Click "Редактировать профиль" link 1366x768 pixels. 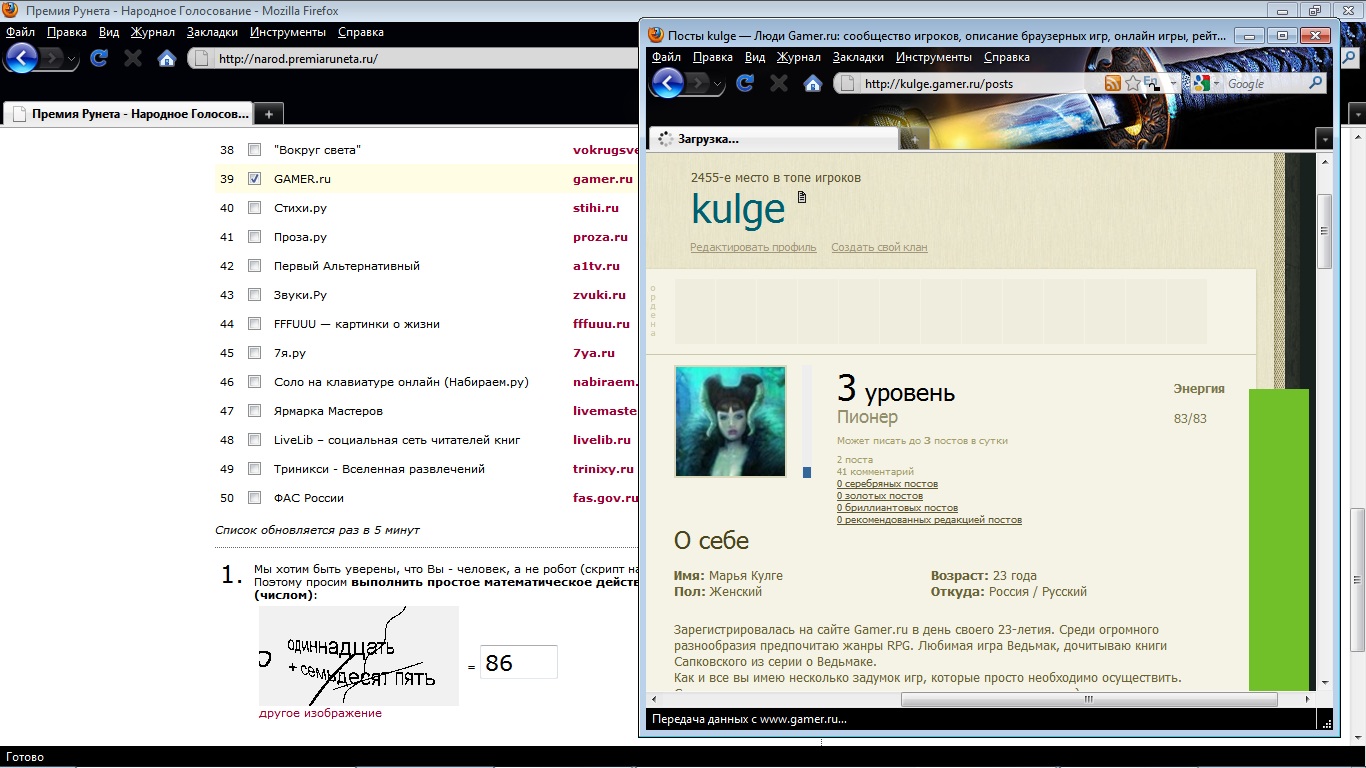click(x=753, y=247)
